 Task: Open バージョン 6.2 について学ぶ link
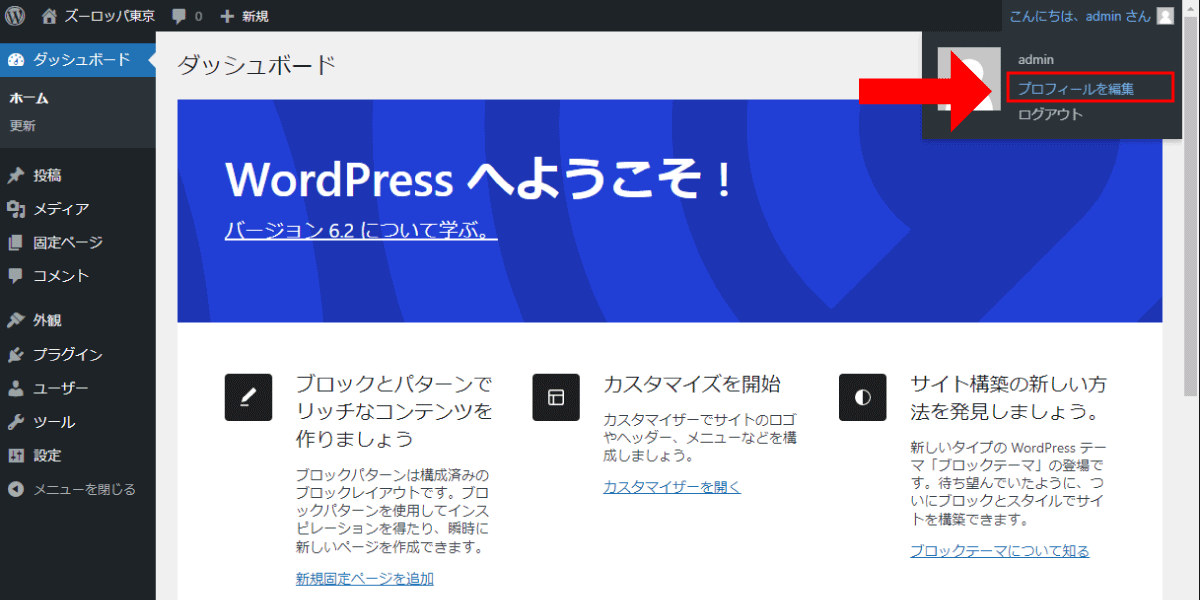(361, 231)
